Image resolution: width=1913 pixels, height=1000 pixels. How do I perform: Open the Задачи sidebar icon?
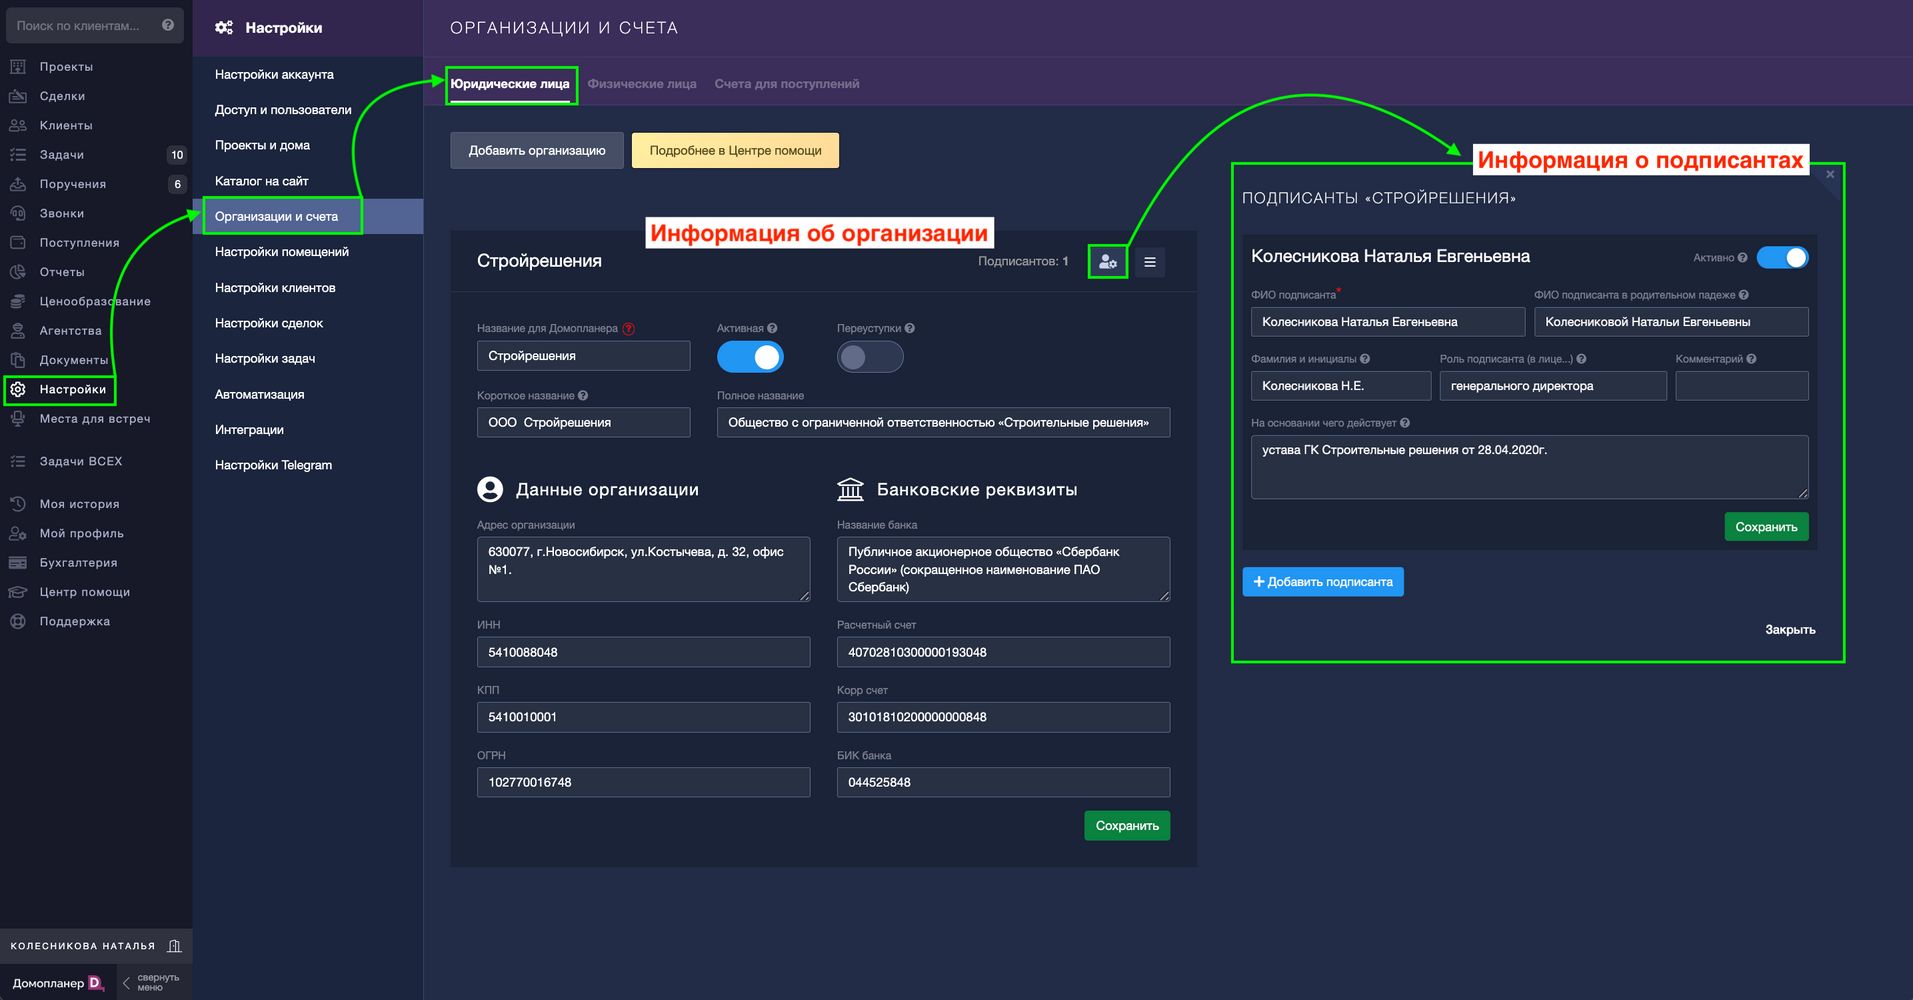click(x=18, y=155)
